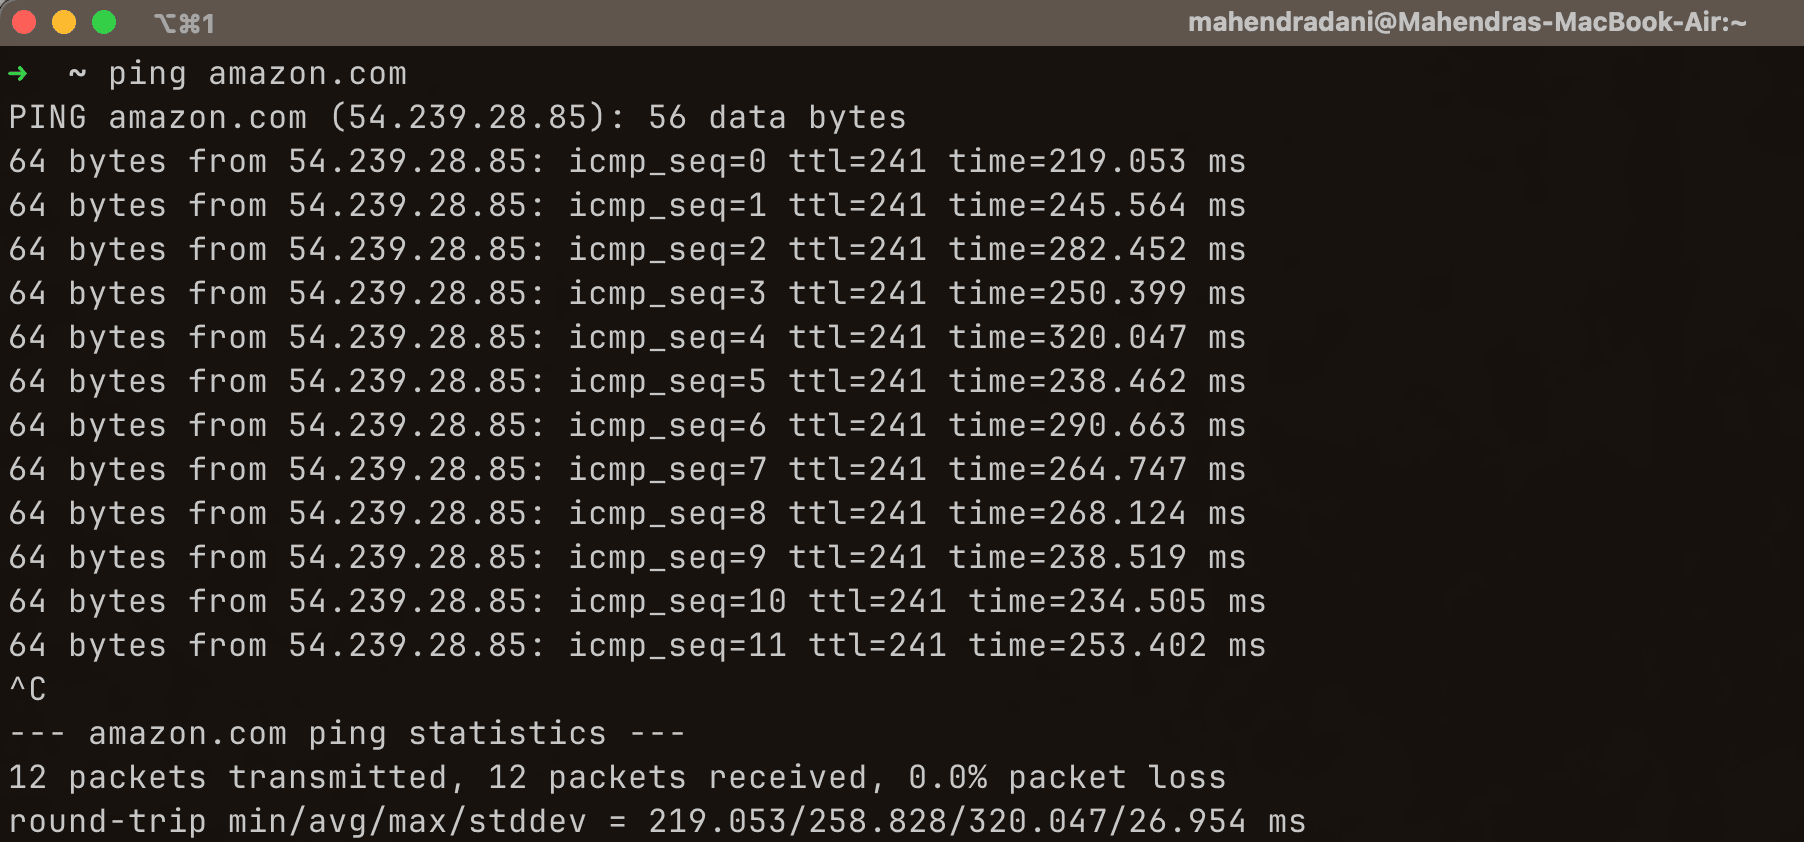This screenshot has height=842, width=1804.
Task: Click the tilde home directory symbol
Action: pos(77,73)
